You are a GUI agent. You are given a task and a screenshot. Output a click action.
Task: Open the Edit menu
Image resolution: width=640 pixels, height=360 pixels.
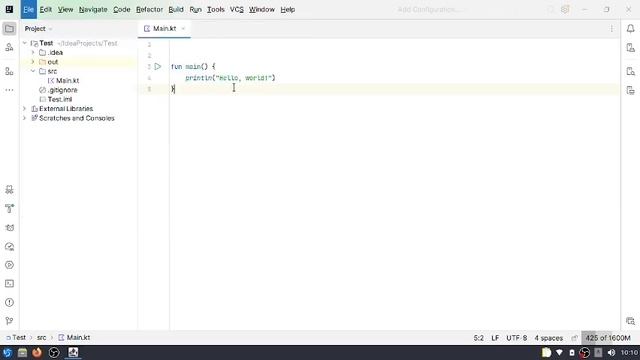(46, 9)
